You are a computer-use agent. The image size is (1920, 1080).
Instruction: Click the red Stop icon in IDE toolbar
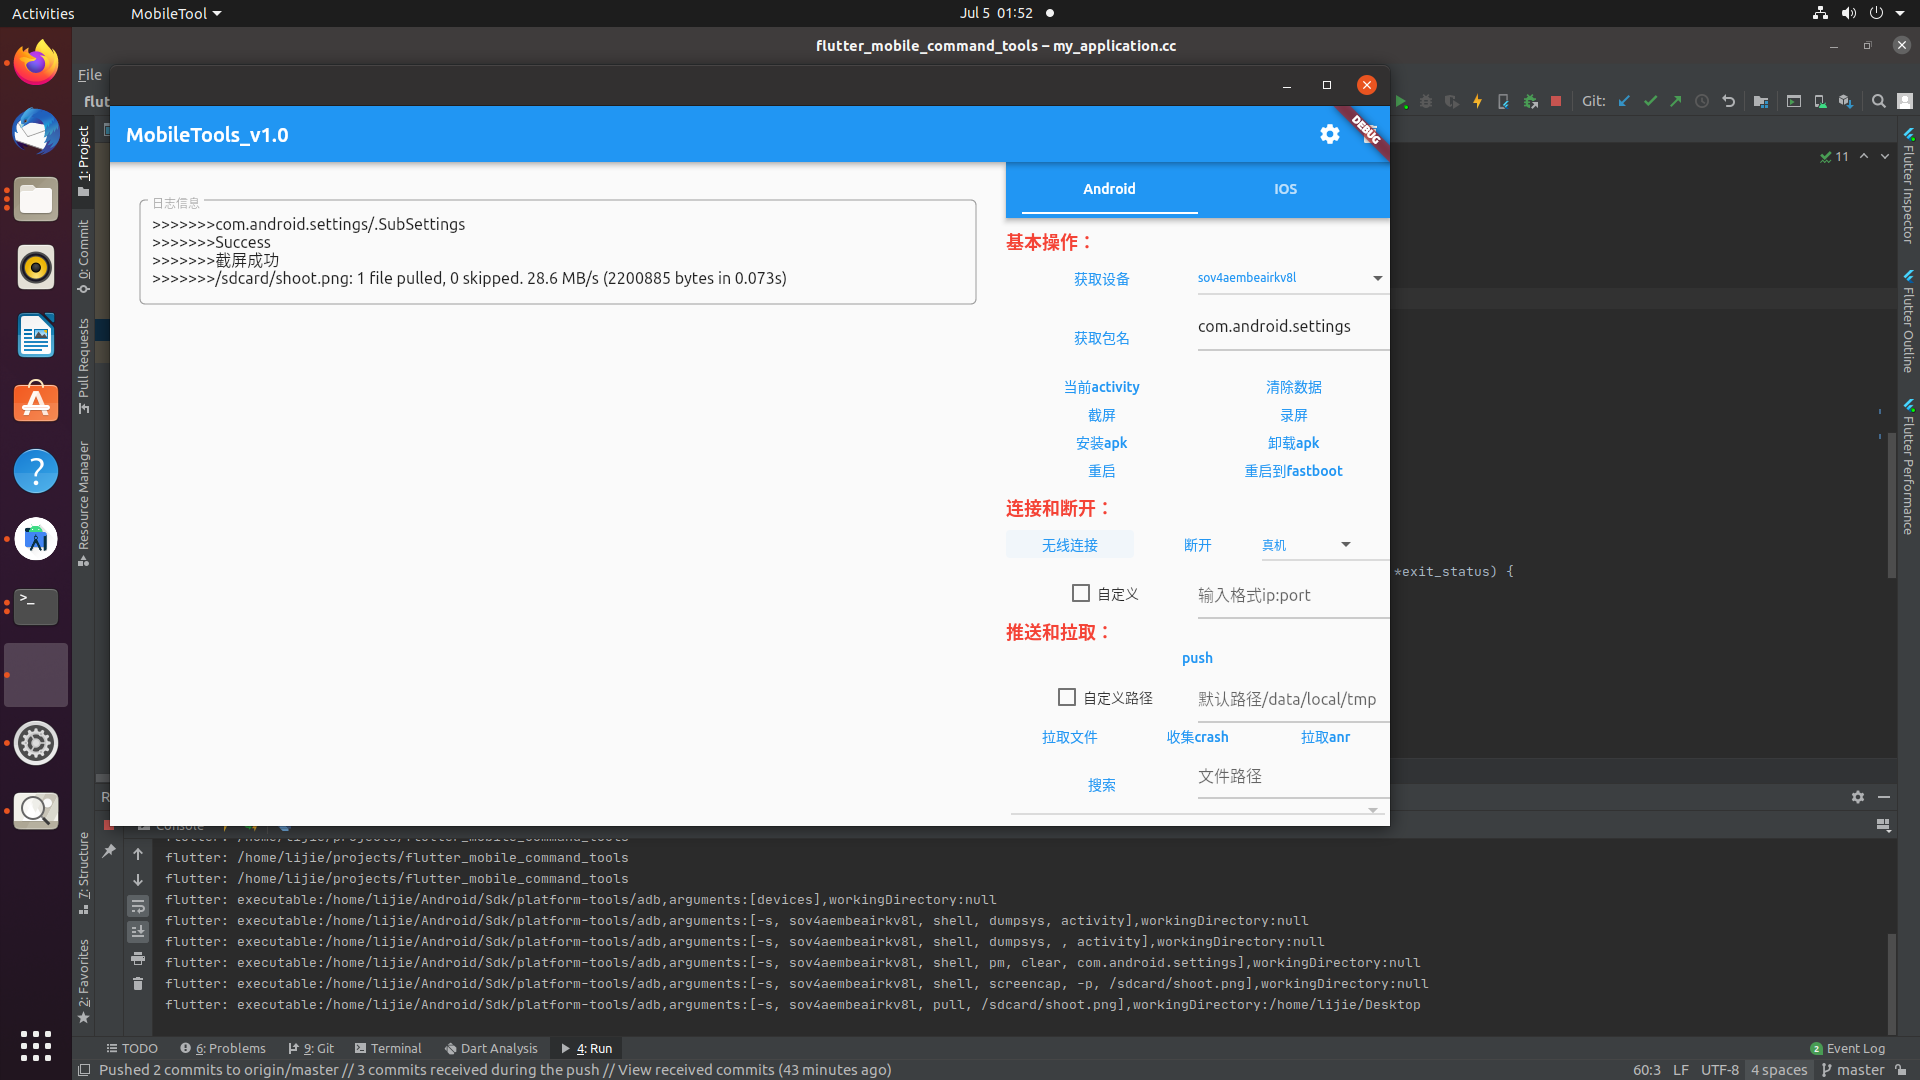tap(1556, 101)
